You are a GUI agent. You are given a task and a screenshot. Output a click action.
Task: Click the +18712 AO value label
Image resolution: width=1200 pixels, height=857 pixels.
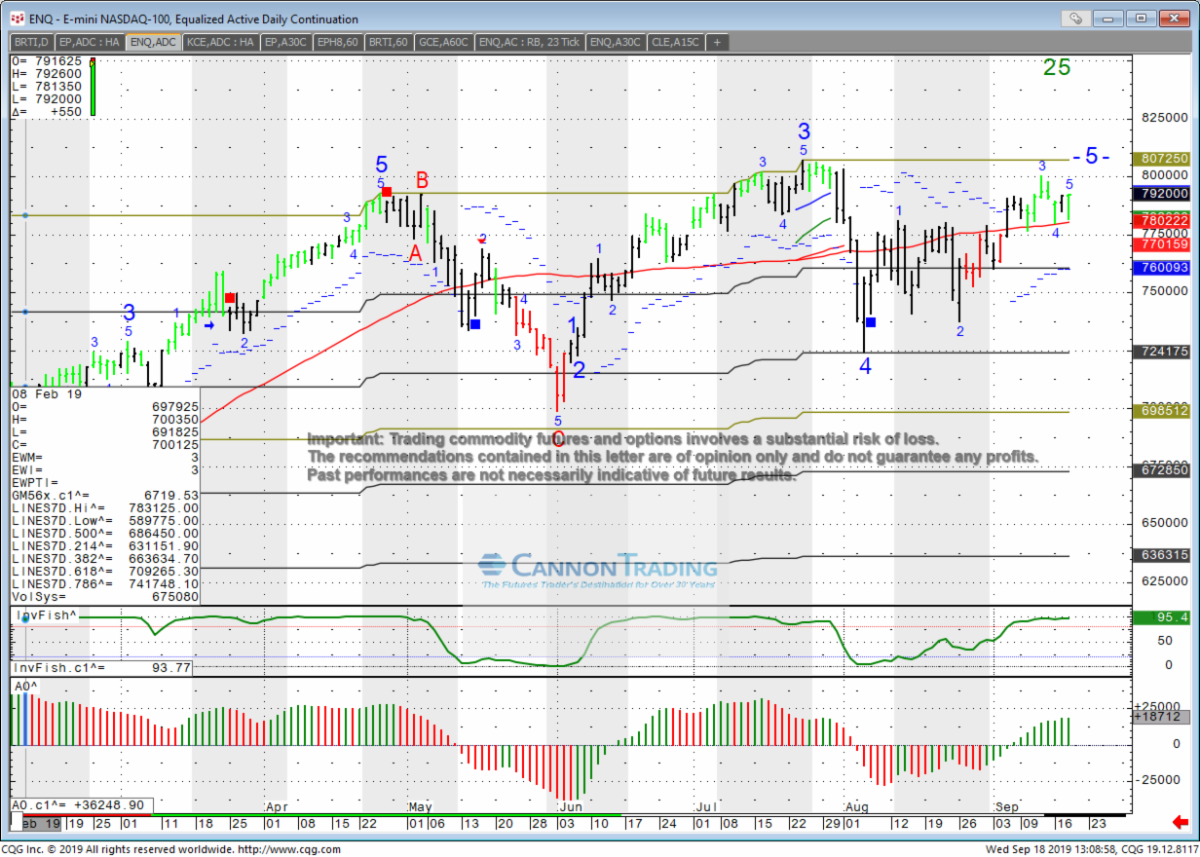click(x=1161, y=718)
